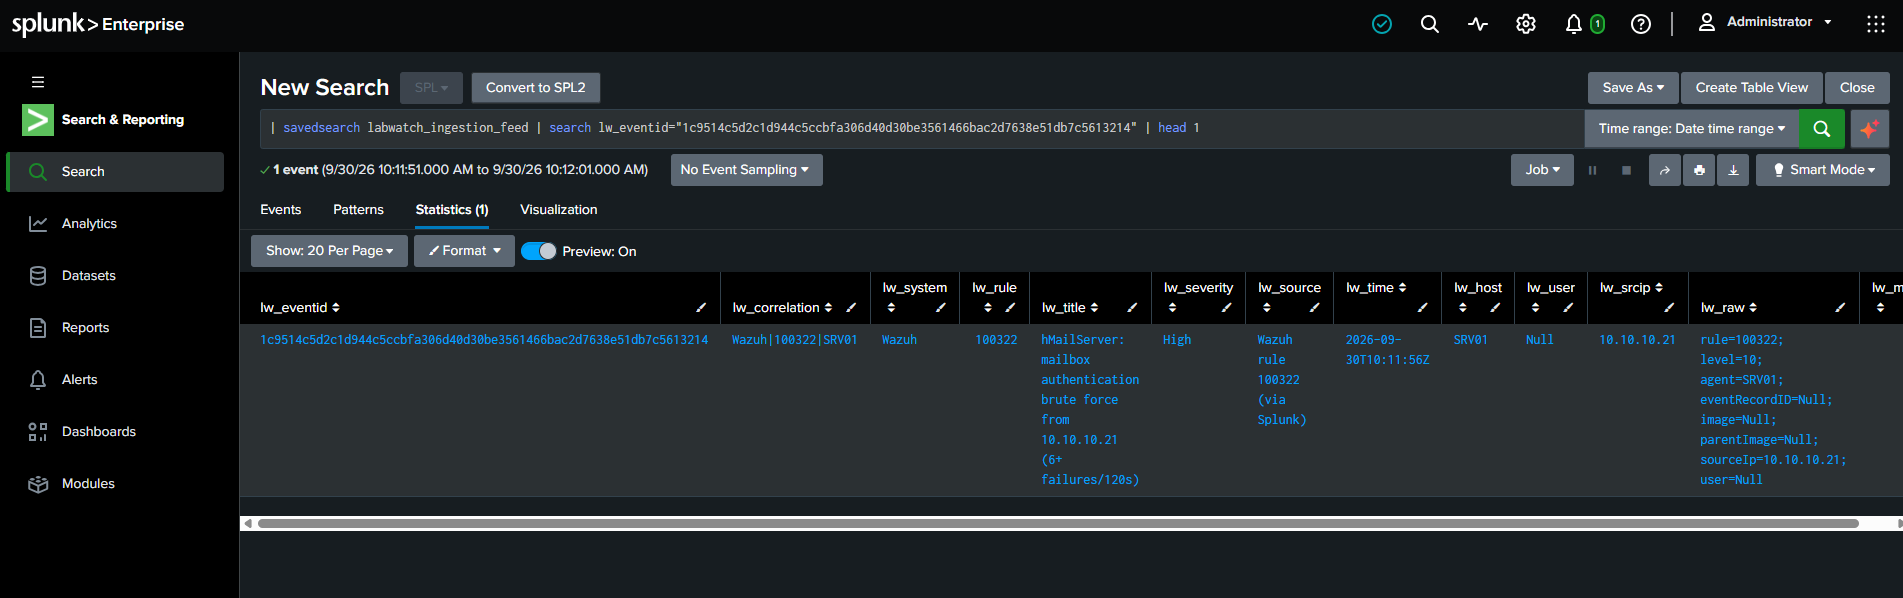Click the Splunk Enterprise logo
1903x598 pixels.
(98, 24)
